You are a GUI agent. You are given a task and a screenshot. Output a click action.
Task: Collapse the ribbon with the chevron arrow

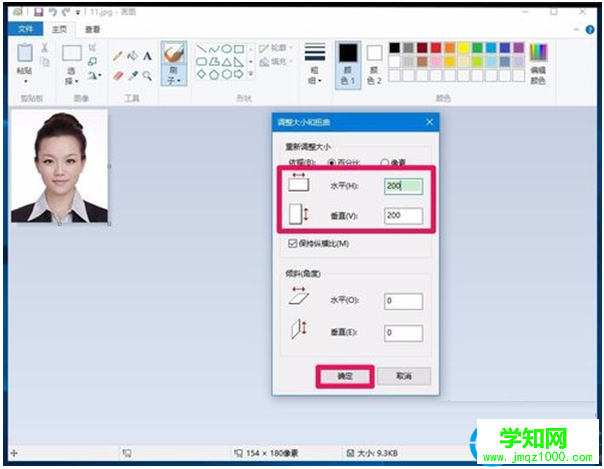(x=576, y=30)
